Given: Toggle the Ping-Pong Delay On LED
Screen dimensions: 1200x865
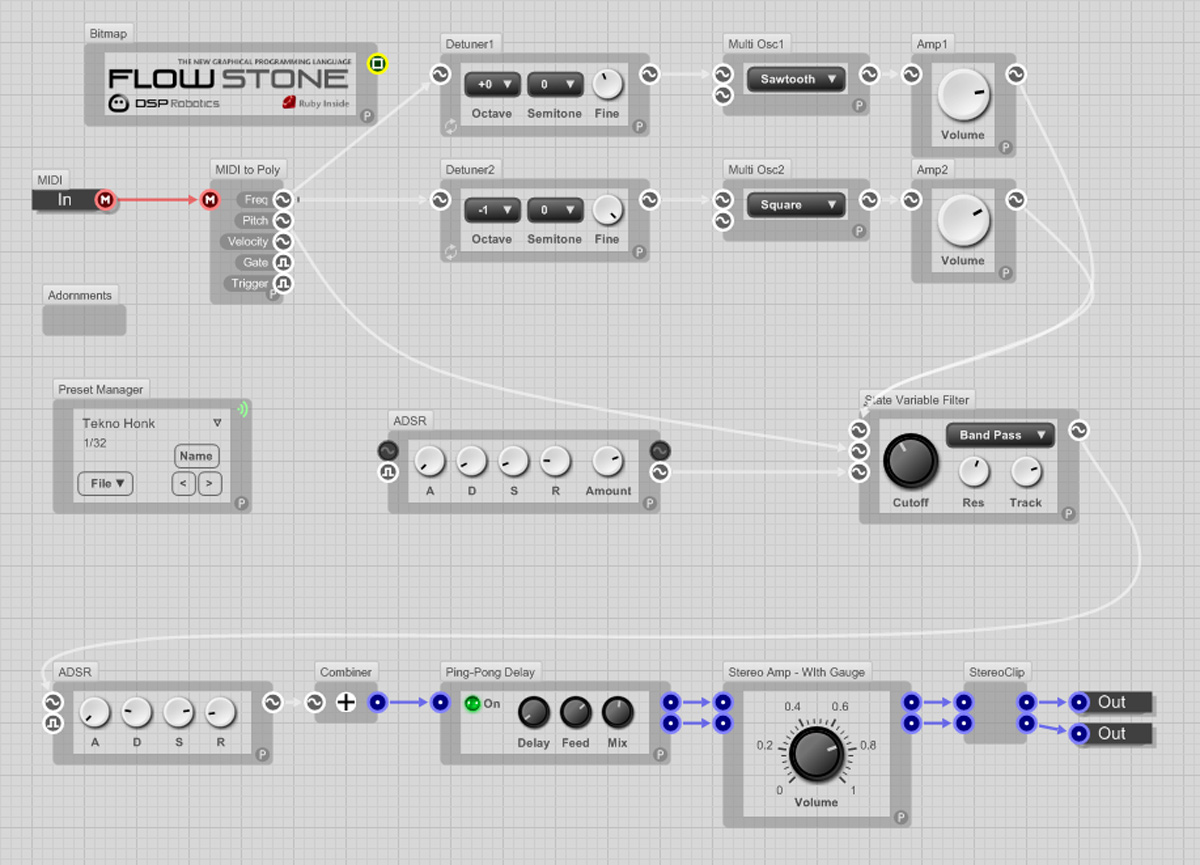Looking at the screenshot, I should (473, 704).
